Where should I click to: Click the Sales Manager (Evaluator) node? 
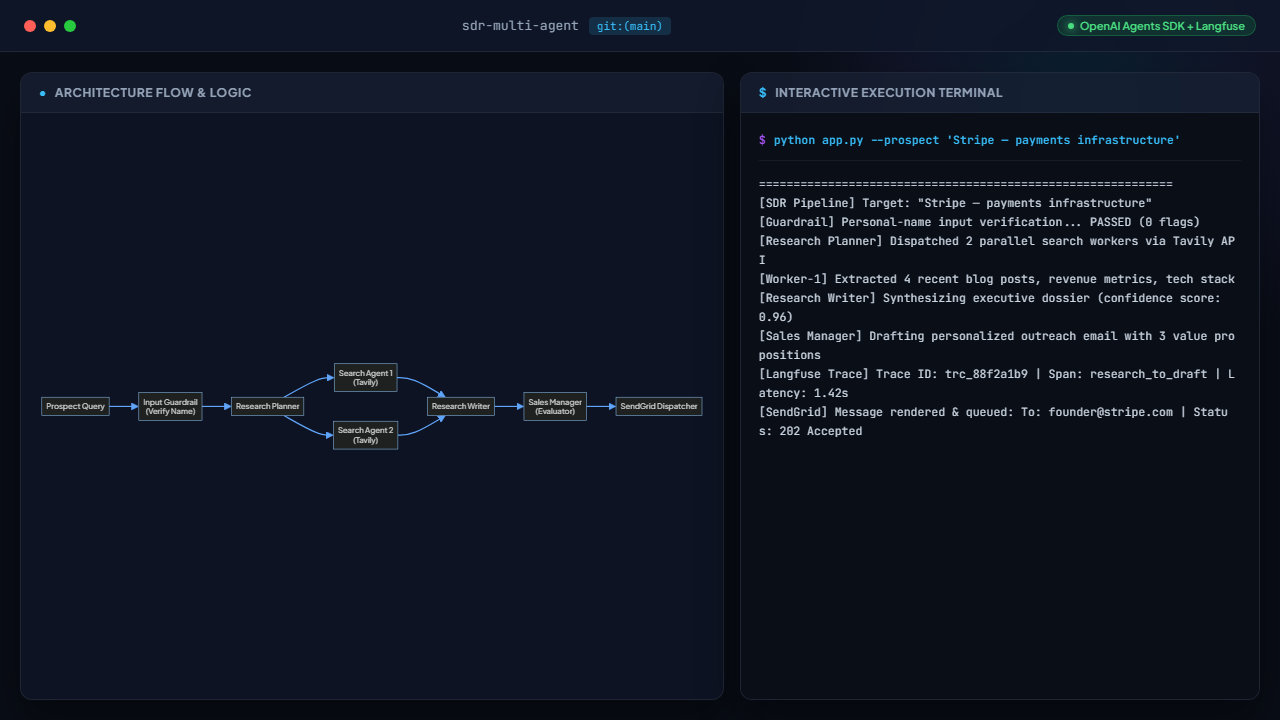point(555,407)
